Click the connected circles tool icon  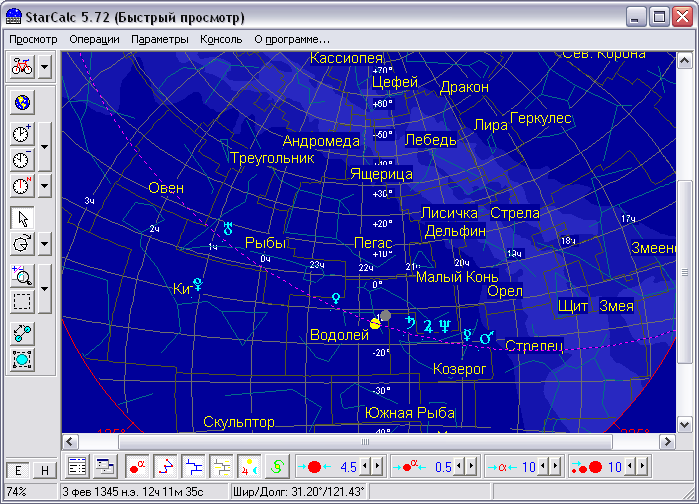coord(22,334)
